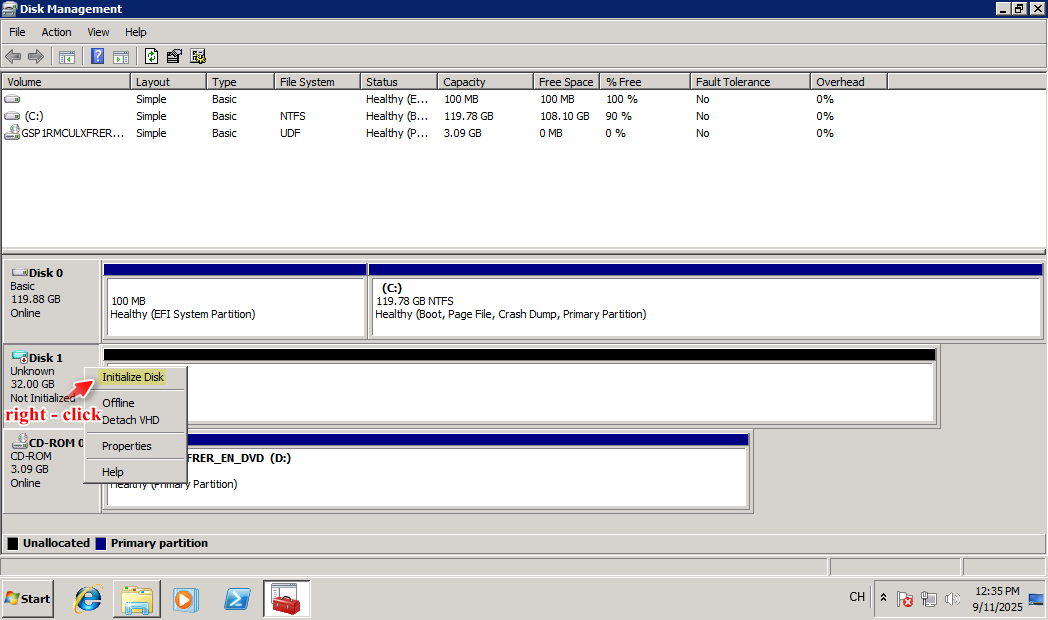The width and height of the screenshot is (1048, 620).
Task: Click the Settings toolbar icon with yellow star
Action: (x=198, y=57)
